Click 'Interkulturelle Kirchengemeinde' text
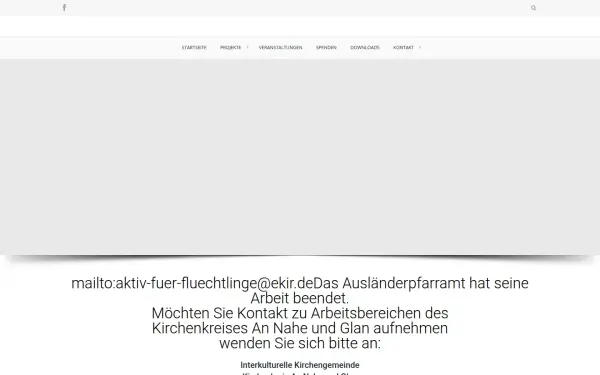Viewport: 600px width, 375px height. (300, 365)
